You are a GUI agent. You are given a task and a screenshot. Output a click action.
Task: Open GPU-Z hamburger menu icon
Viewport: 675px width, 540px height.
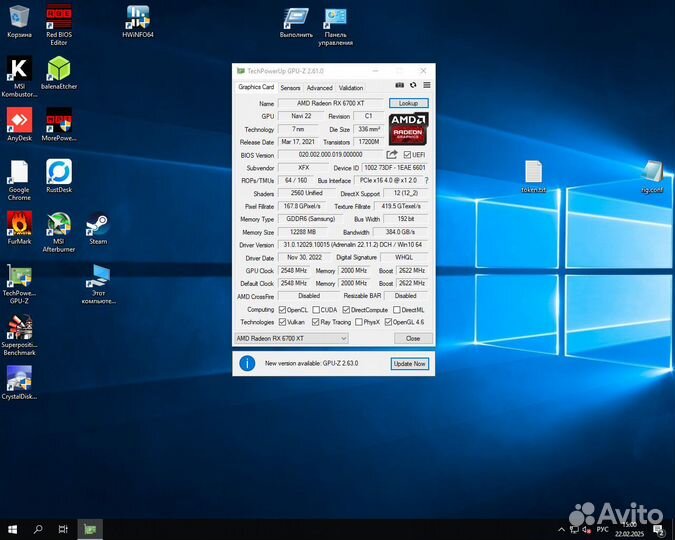pyautogui.click(x=427, y=85)
